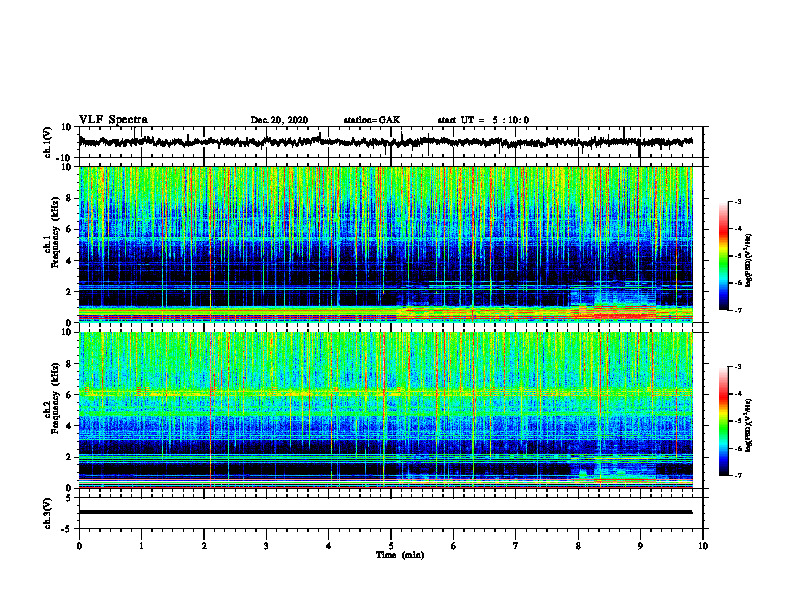Click the ch.1 color bar log(PSD) label
The height and width of the screenshot is (612, 792).
point(749,261)
